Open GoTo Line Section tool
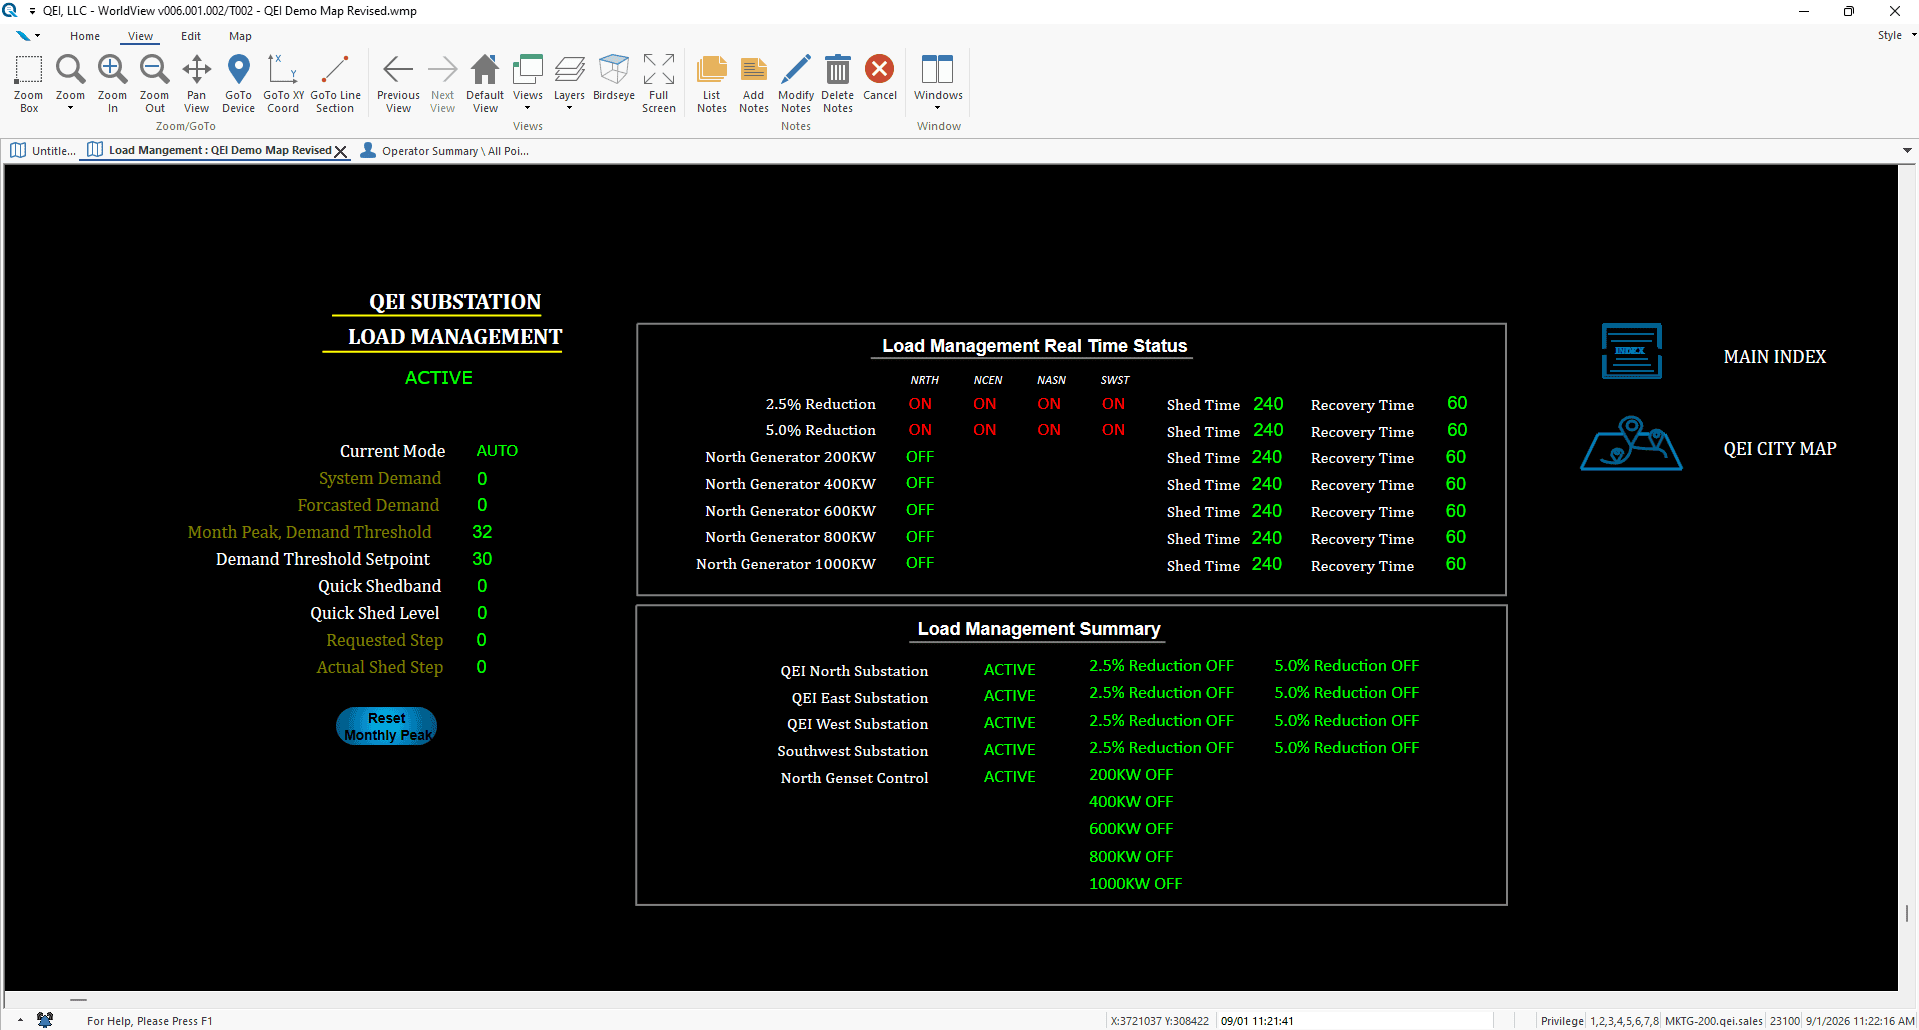The width and height of the screenshot is (1919, 1030). tap(335, 83)
